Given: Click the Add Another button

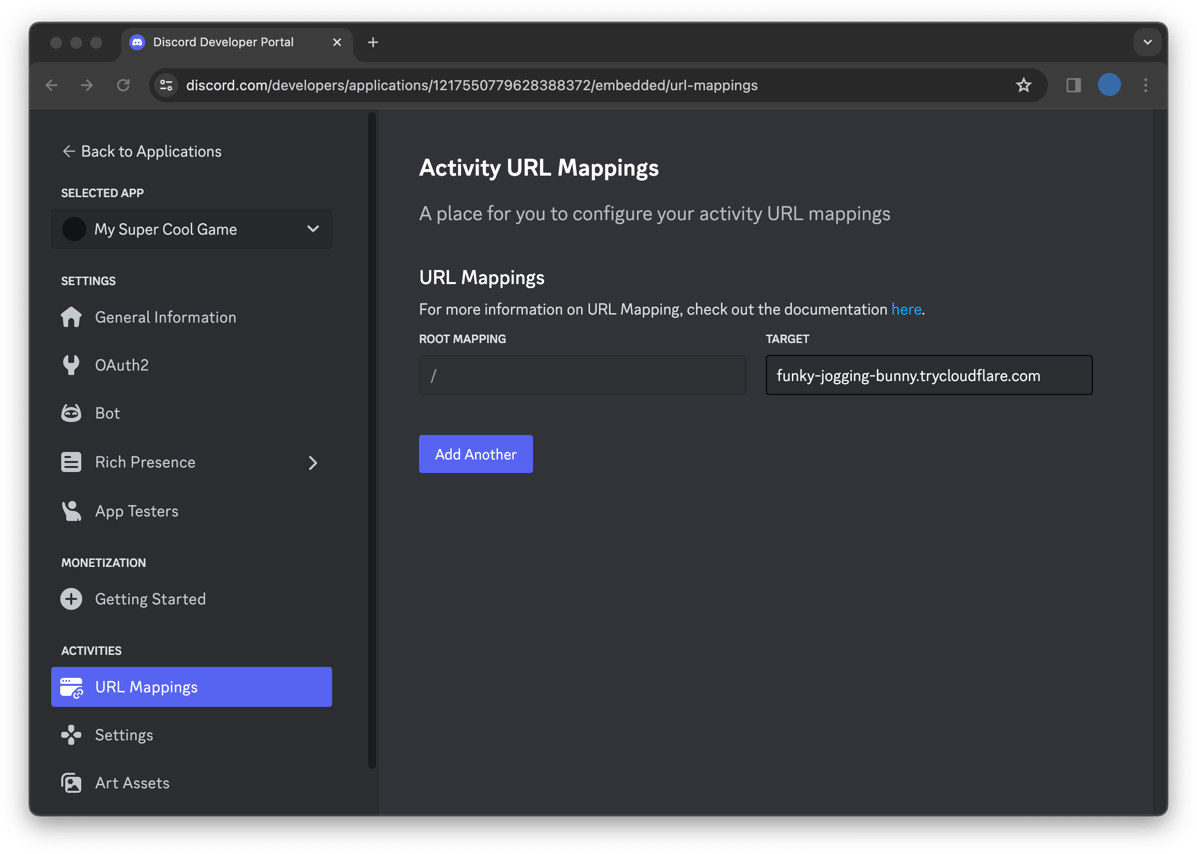Looking at the screenshot, I should (x=476, y=454).
